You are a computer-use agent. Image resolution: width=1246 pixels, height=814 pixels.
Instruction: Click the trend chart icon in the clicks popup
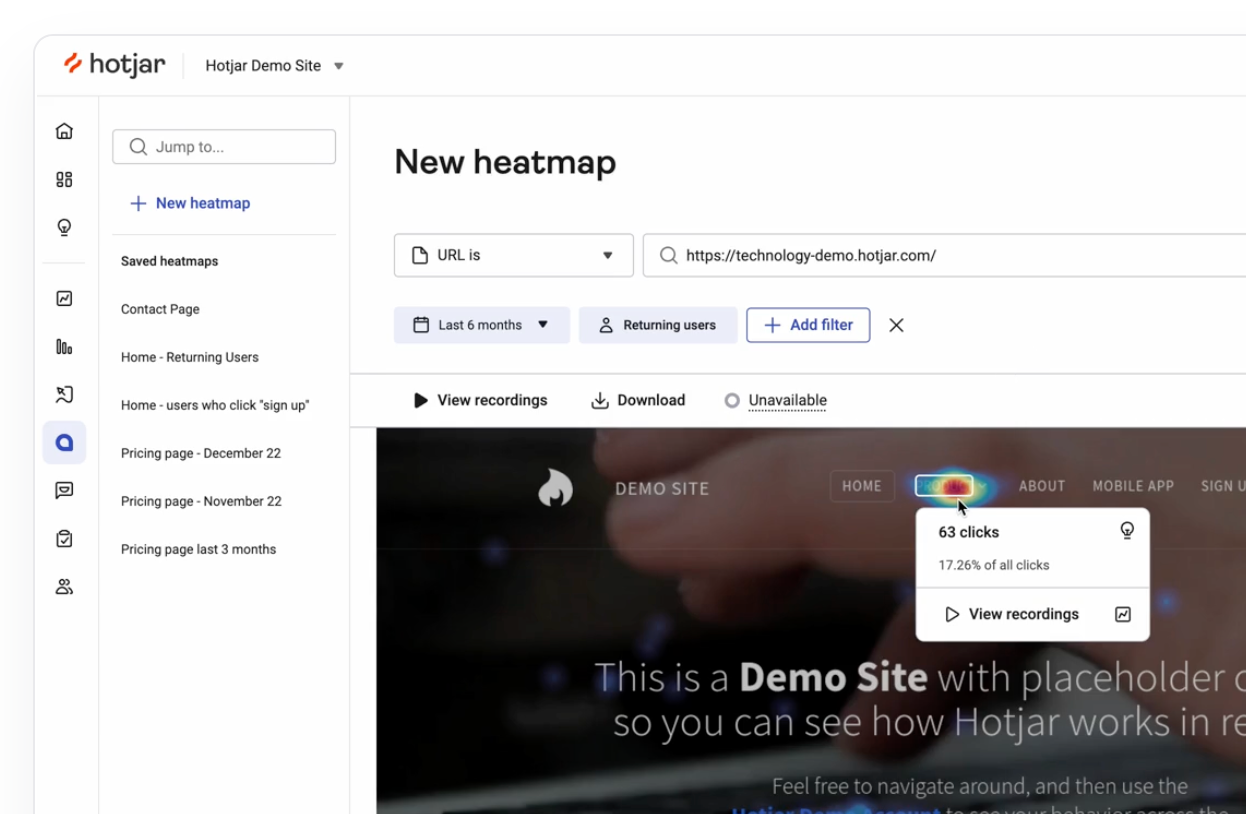[x=1123, y=614]
